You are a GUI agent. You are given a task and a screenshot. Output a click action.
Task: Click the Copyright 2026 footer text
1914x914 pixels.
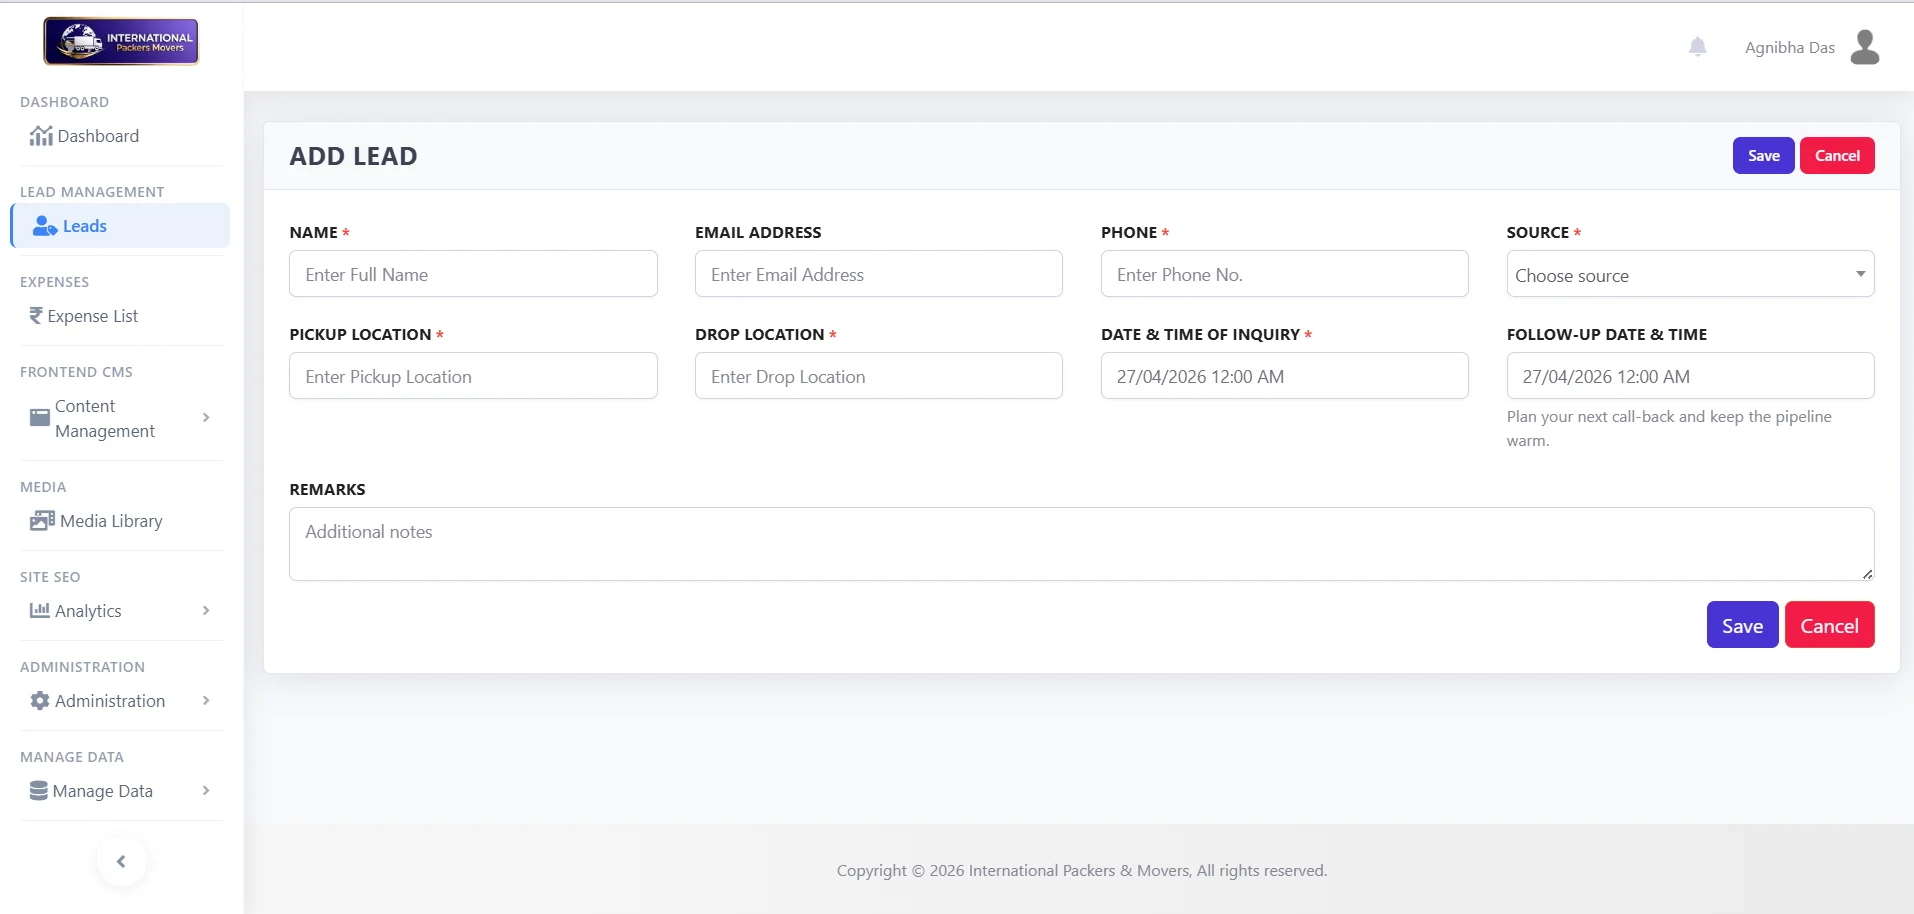coord(1082,870)
